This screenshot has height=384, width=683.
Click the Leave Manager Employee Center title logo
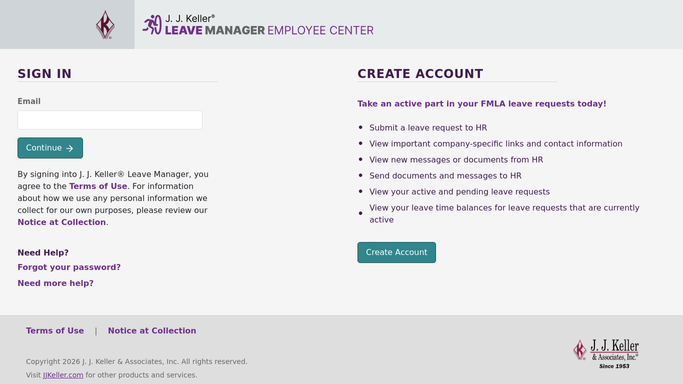pos(258,25)
